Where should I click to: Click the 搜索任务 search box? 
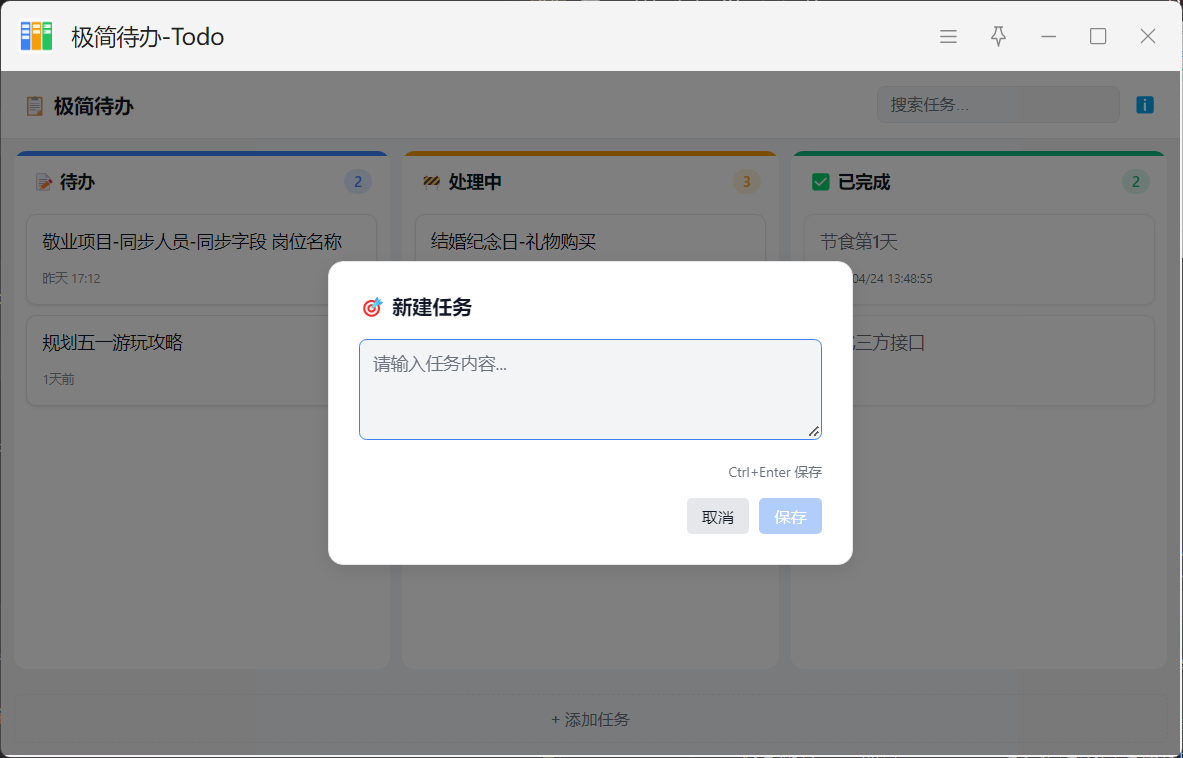point(997,105)
